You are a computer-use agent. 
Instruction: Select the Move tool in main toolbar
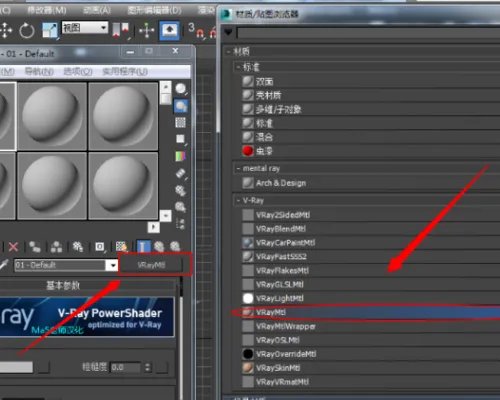click(6, 30)
